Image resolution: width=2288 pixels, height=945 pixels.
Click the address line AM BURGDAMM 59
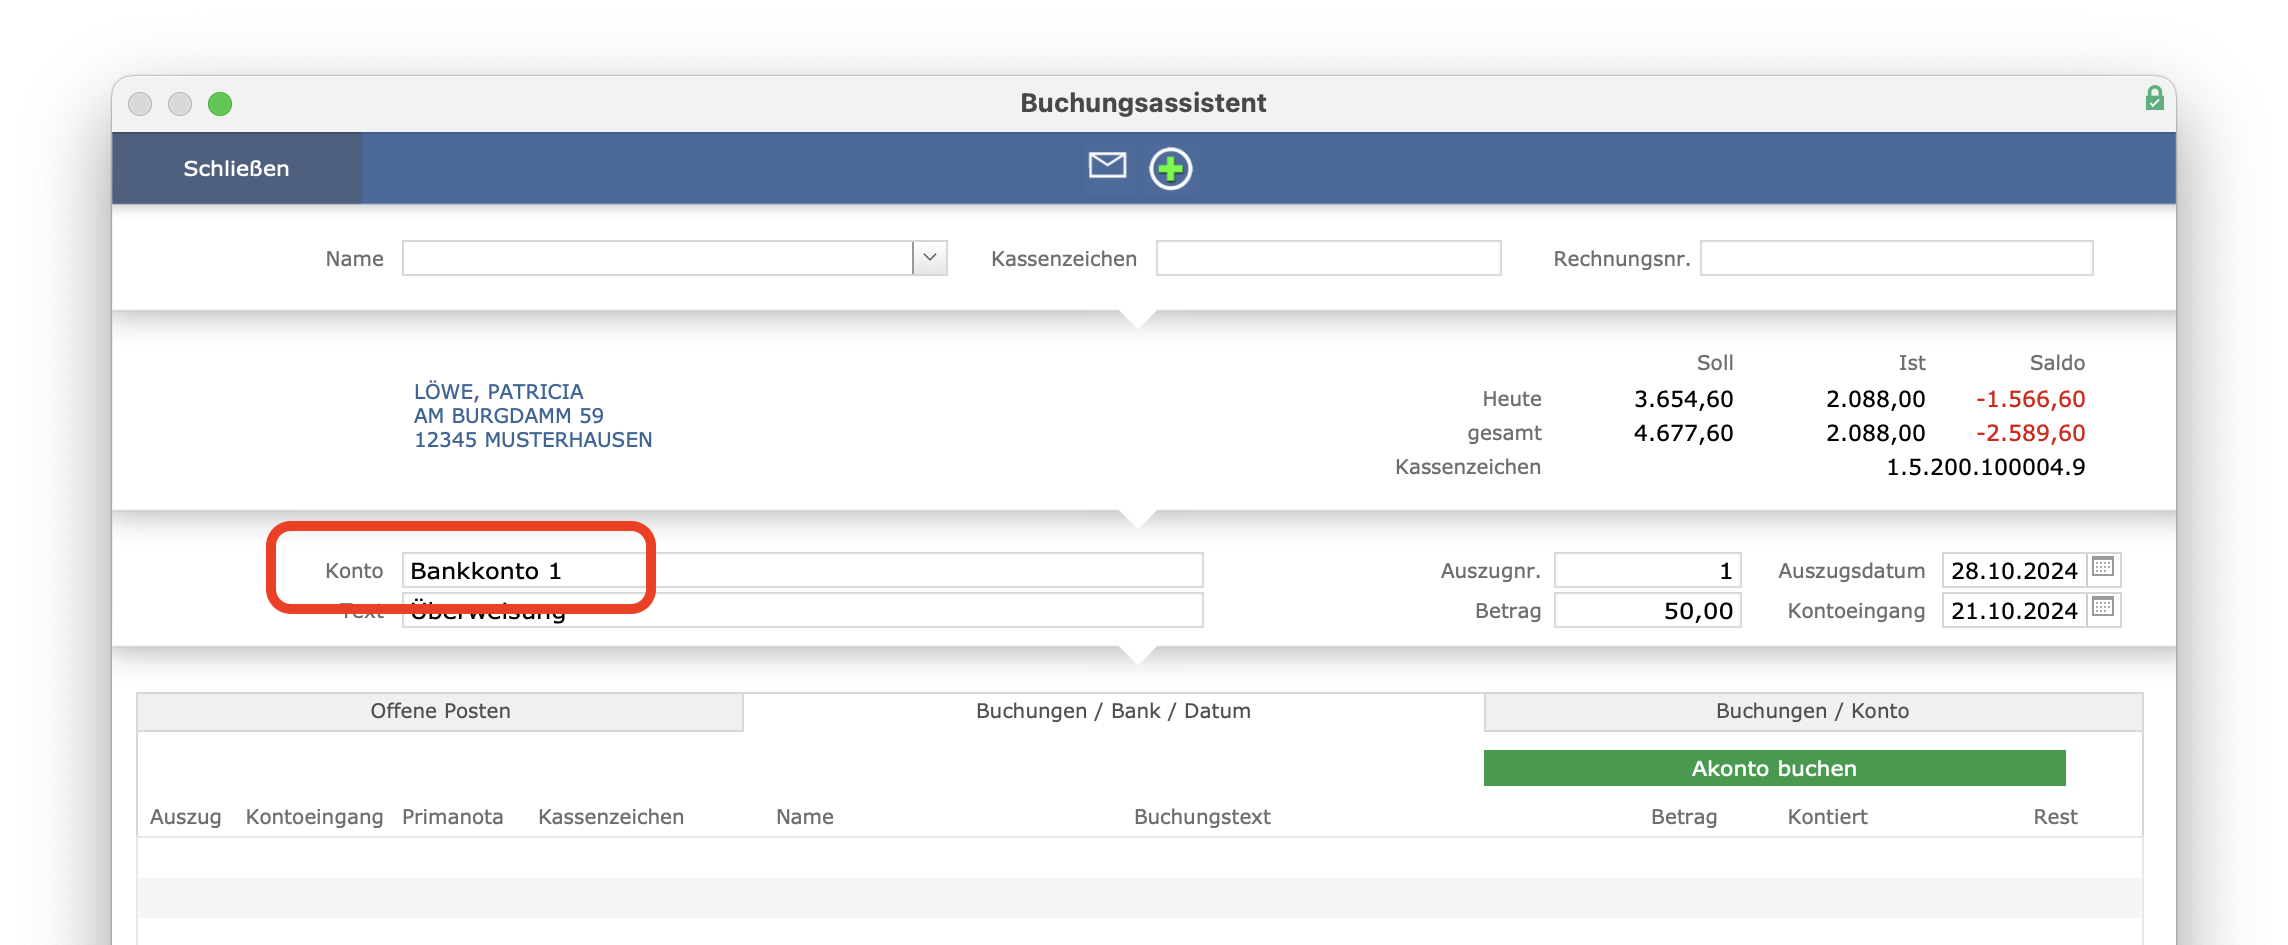point(509,415)
